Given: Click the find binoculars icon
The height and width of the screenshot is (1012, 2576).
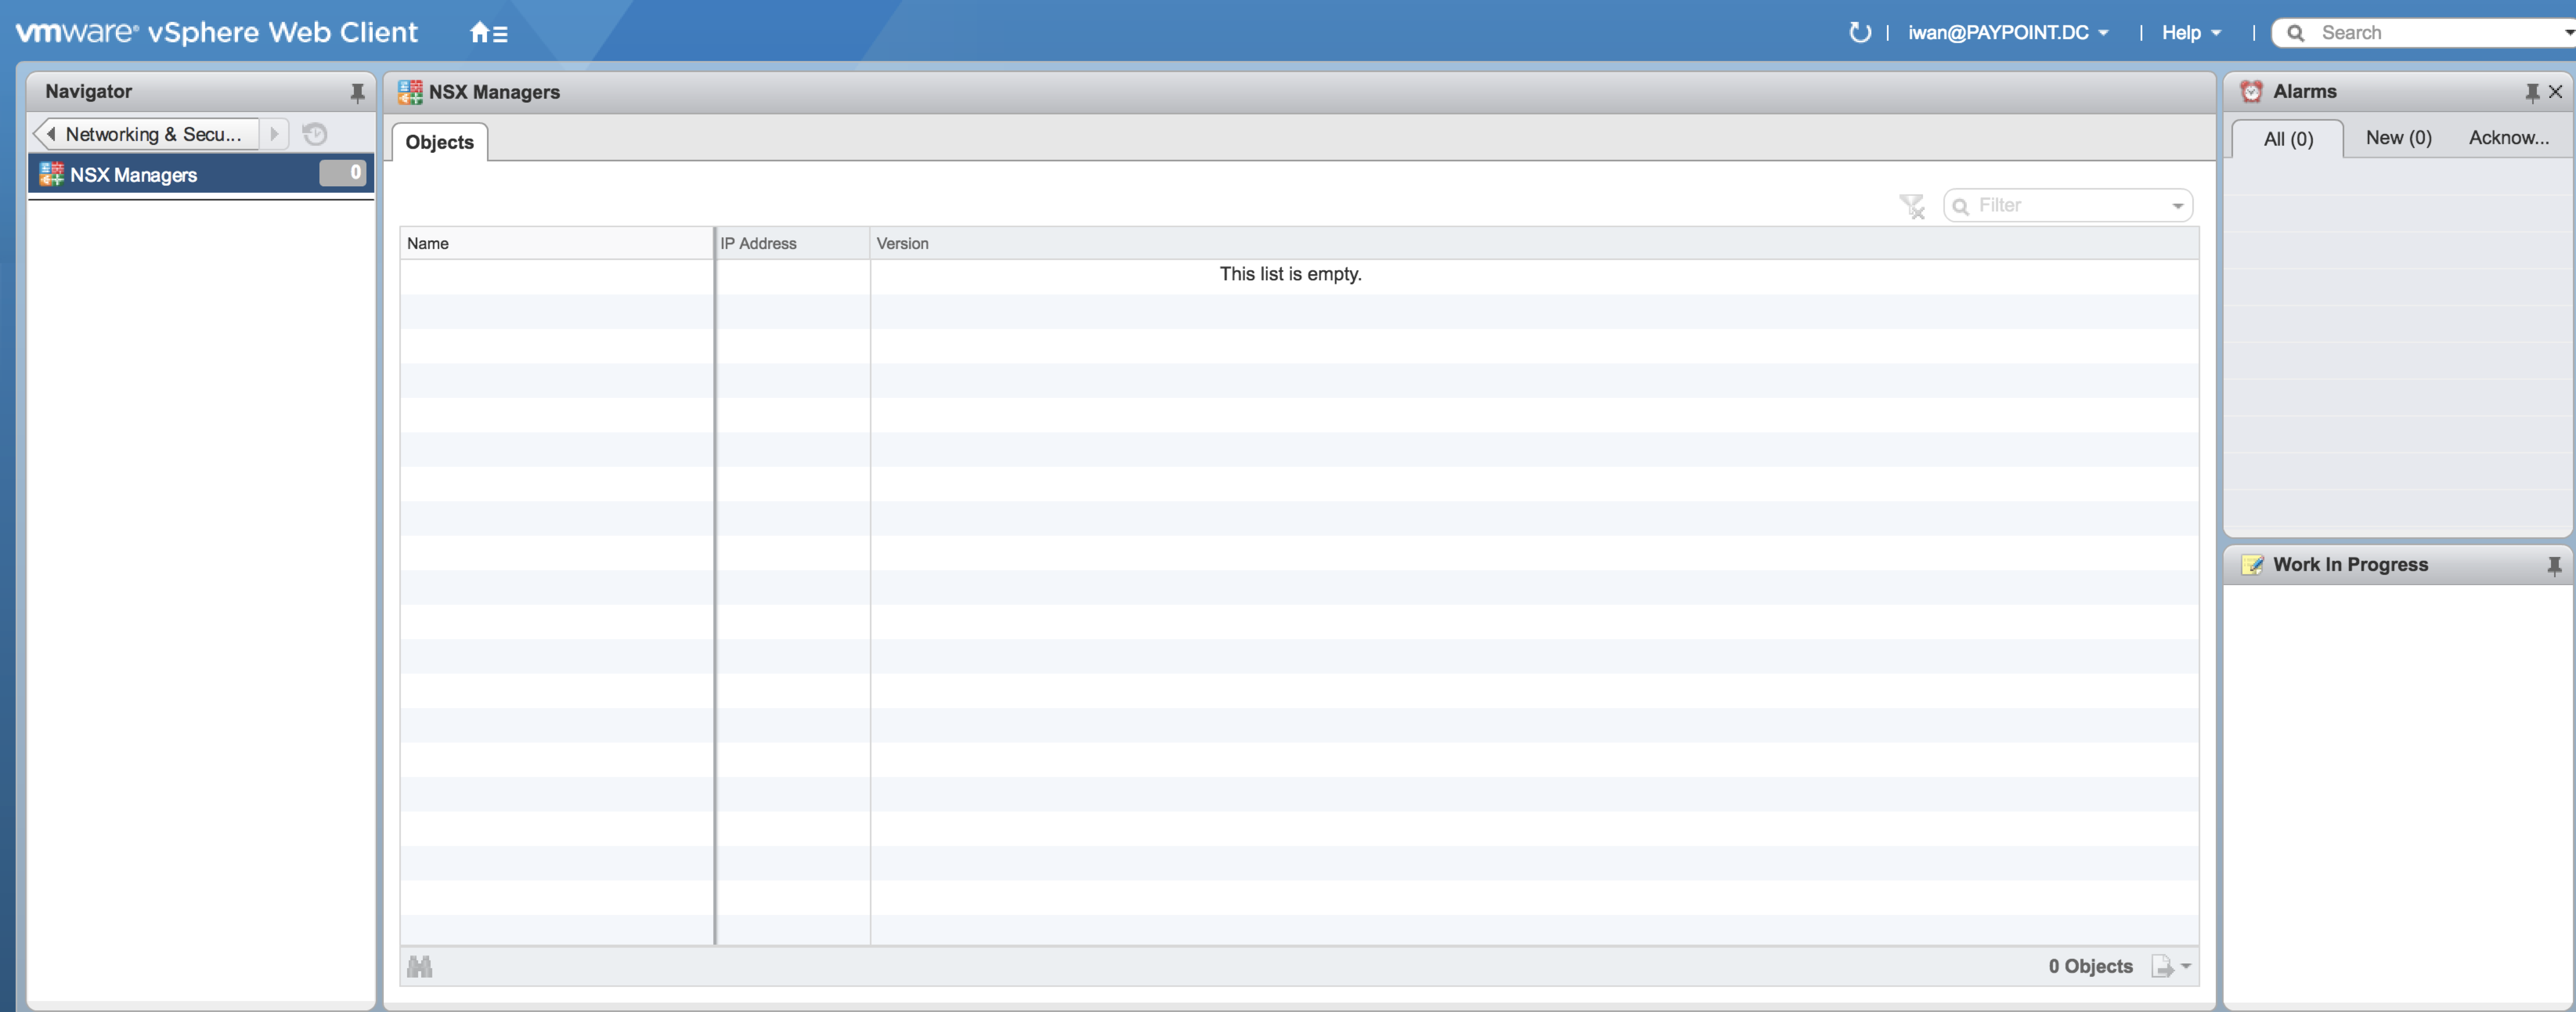Looking at the screenshot, I should click(x=420, y=966).
